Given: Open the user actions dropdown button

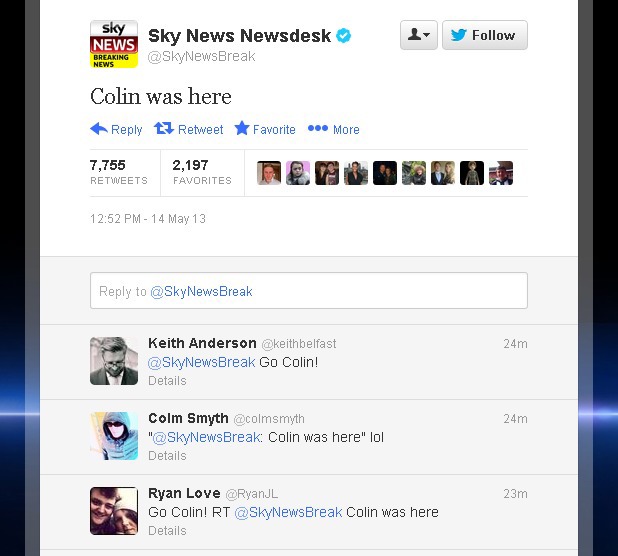Looking at the screenshot, I should point(419,35).
